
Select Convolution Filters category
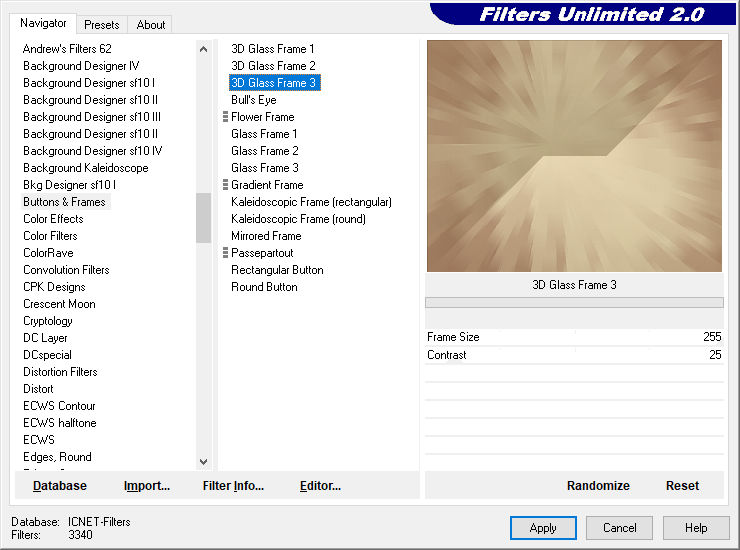66,270
